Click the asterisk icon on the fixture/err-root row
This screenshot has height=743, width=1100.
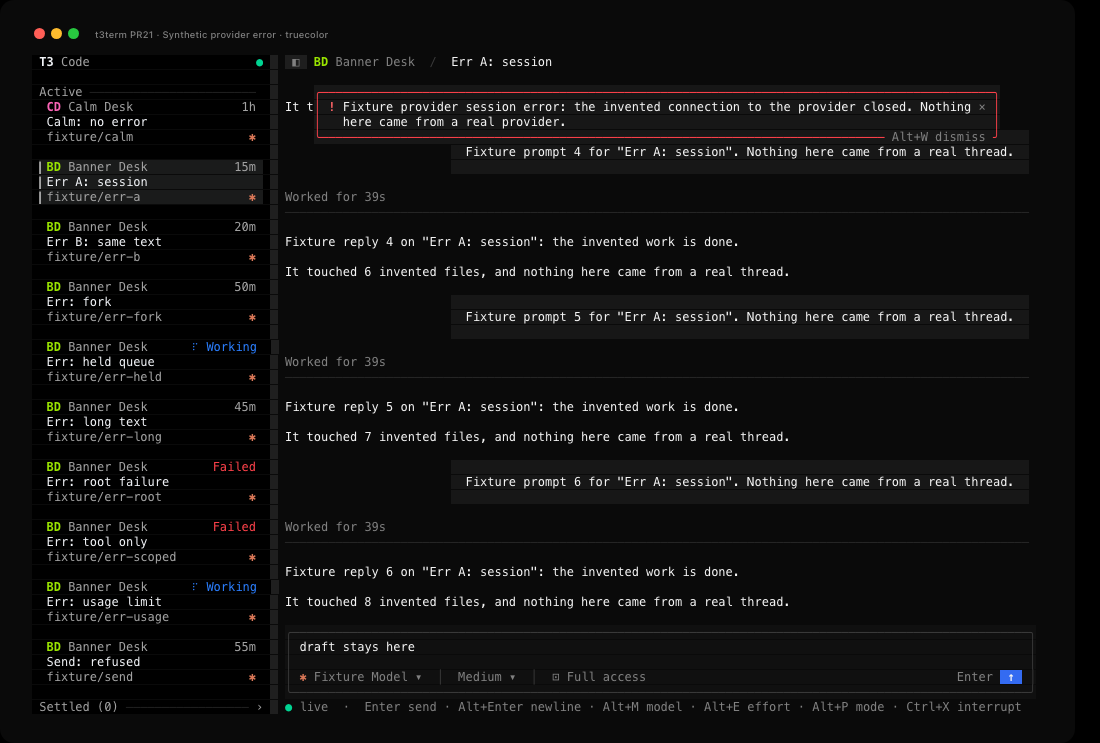pyautogui.click(x=253, y=497)
